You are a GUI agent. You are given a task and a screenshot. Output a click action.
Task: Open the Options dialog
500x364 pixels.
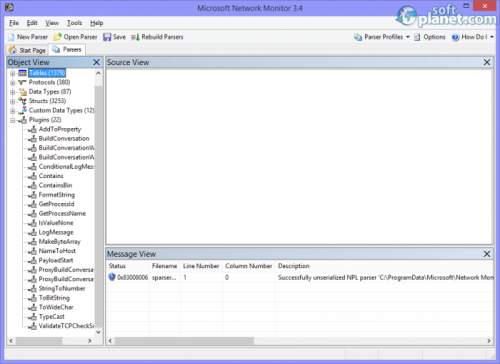[430, 37]
